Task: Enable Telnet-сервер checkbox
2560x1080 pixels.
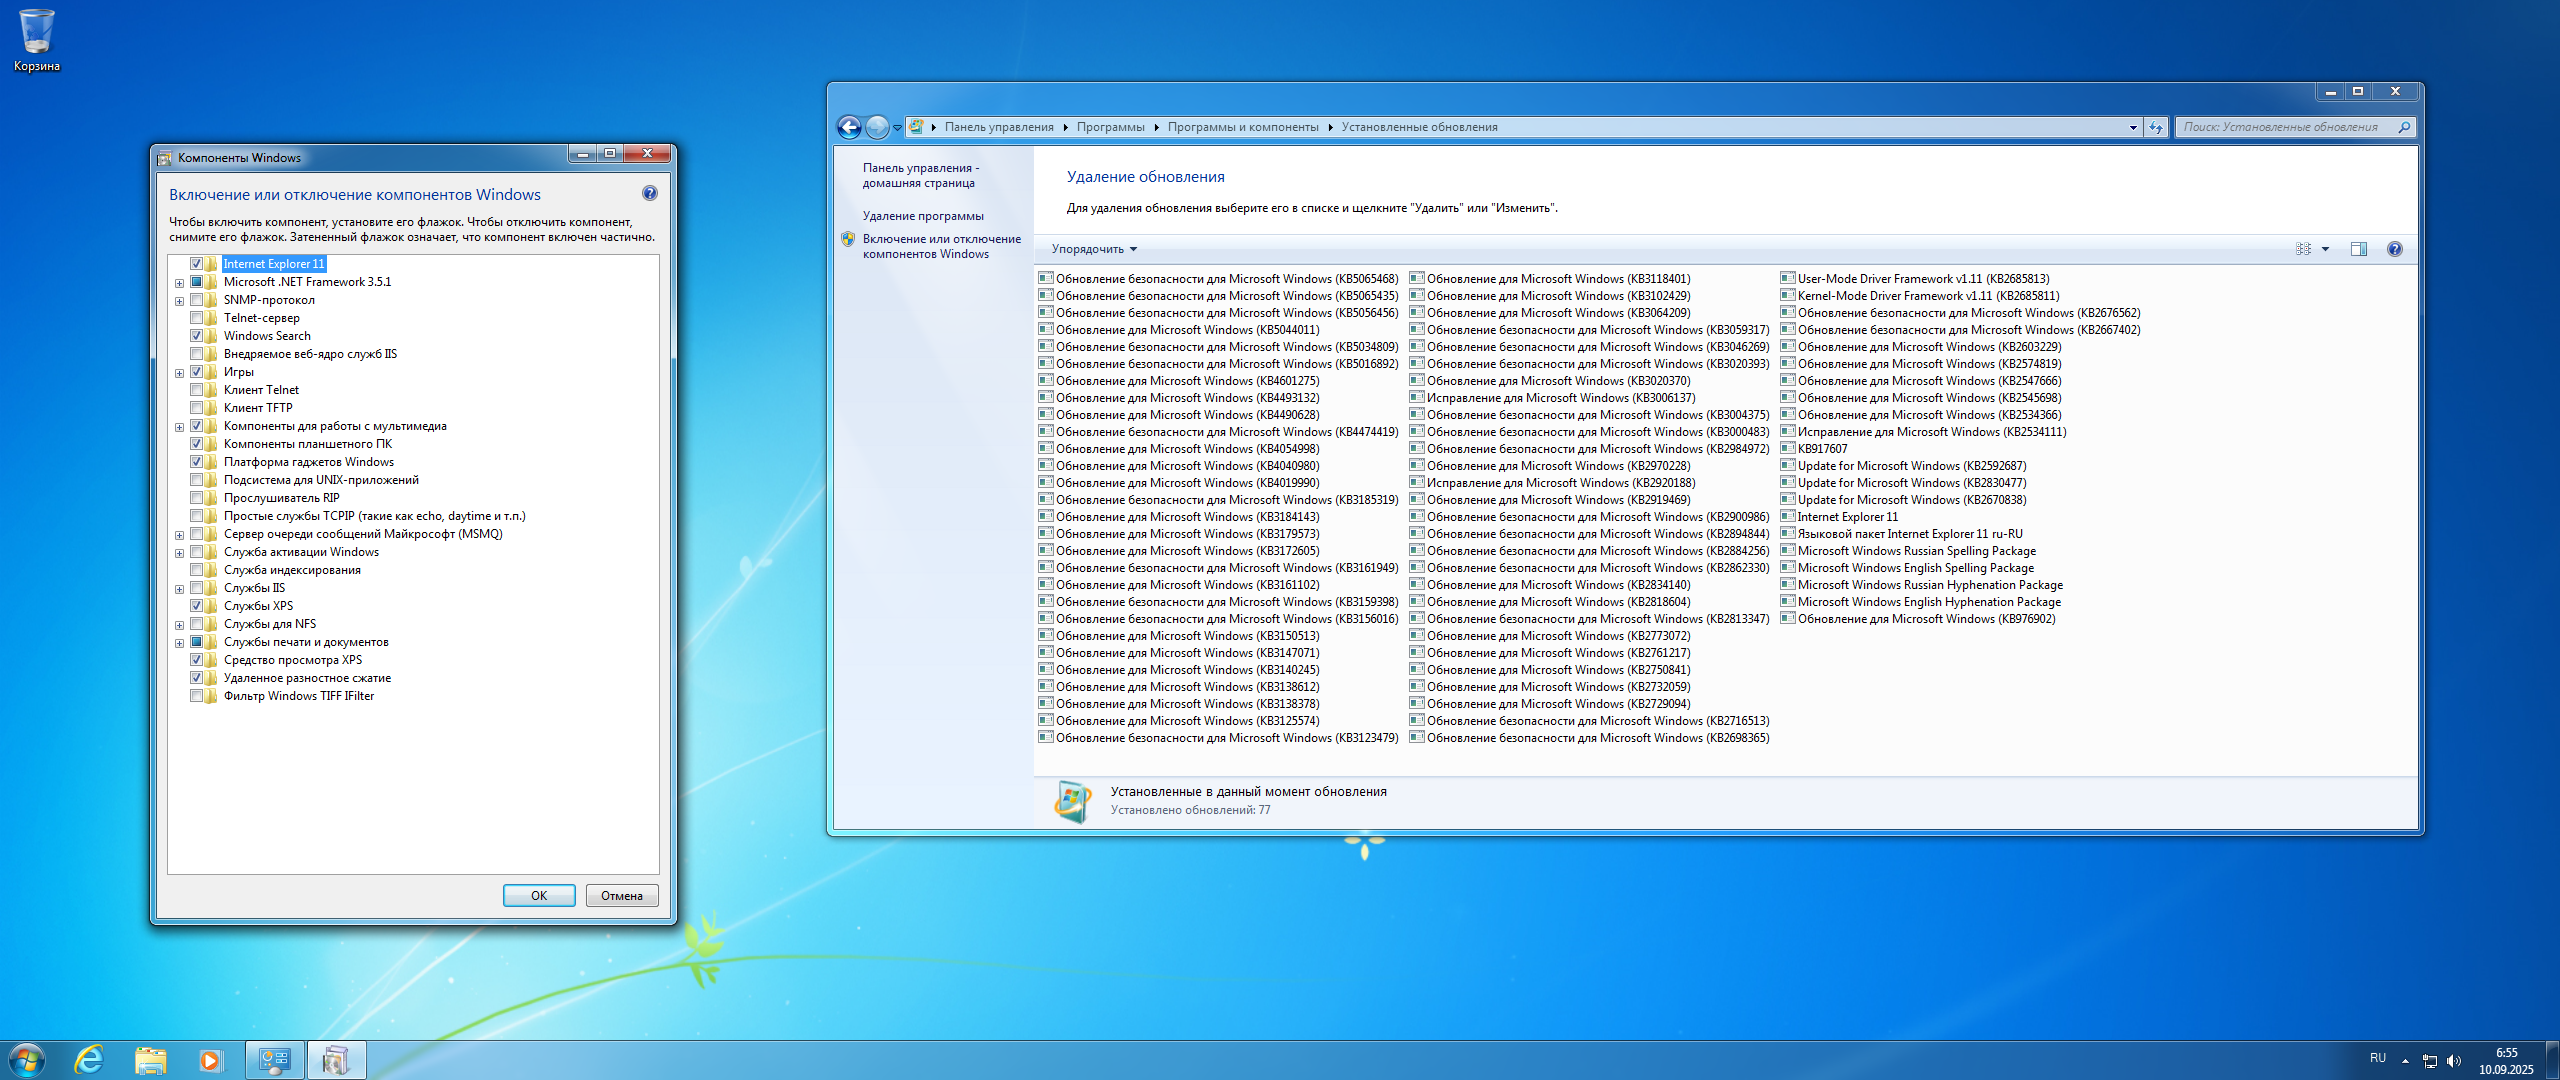Action: [x=196, y=318]
